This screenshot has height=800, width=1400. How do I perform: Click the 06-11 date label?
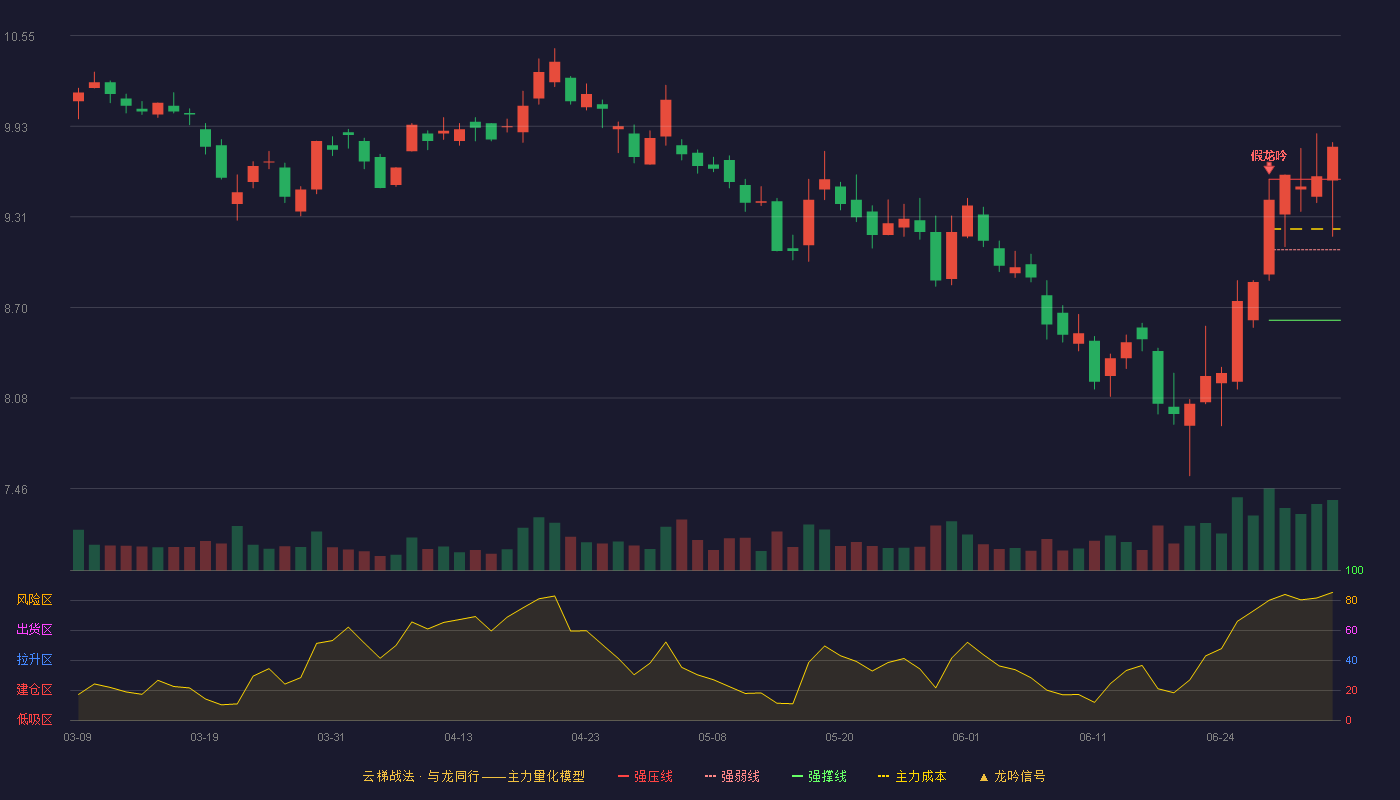point(1093,737)
